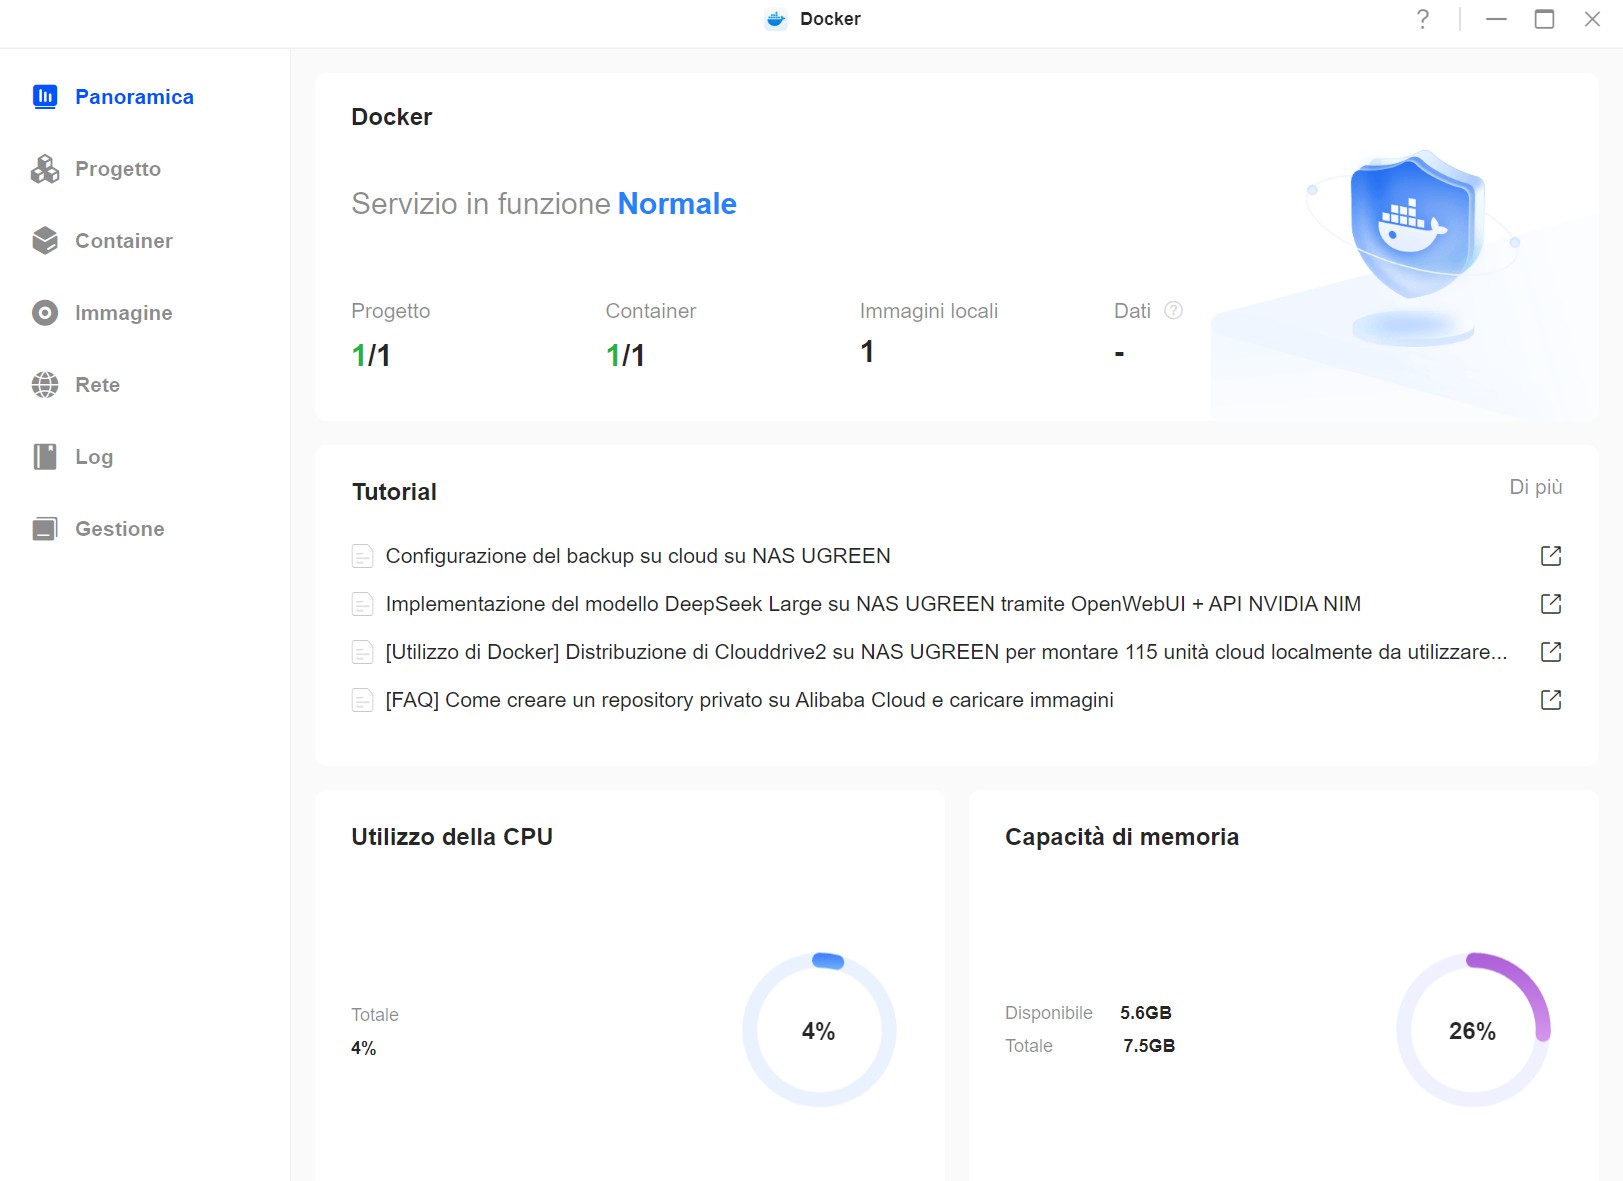Open the Panoramica overview section
Screen dimensions: 1623x1181
(133, 97)
